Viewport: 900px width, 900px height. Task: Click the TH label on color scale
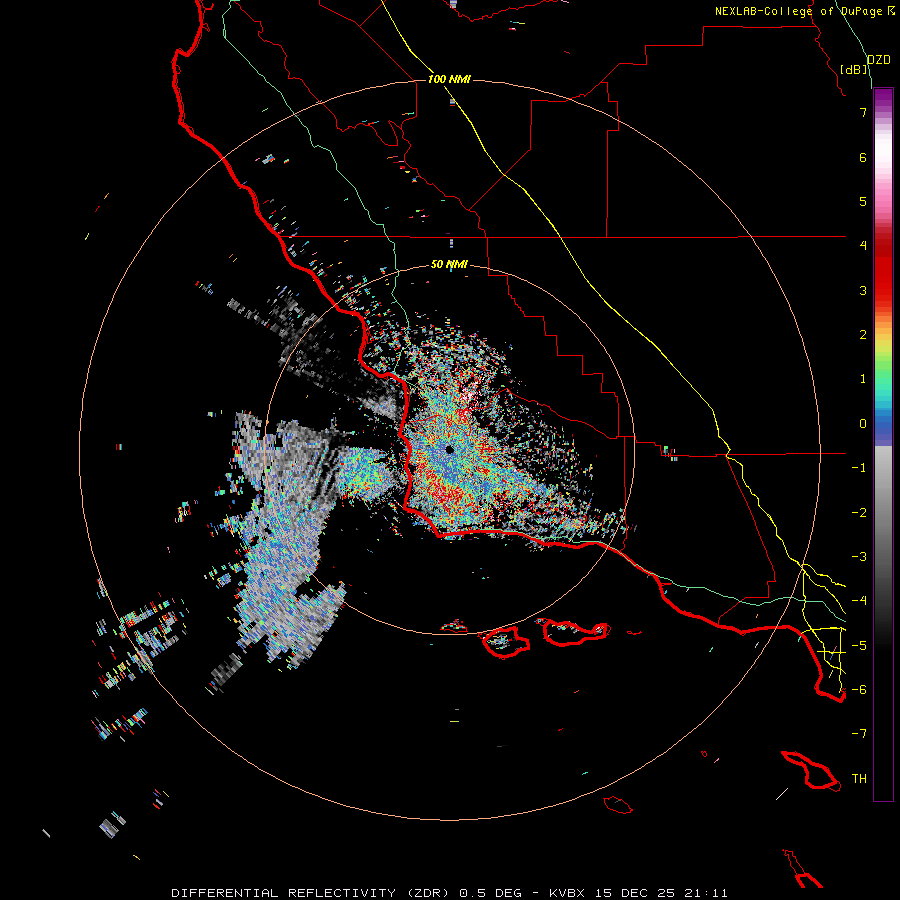859,778
